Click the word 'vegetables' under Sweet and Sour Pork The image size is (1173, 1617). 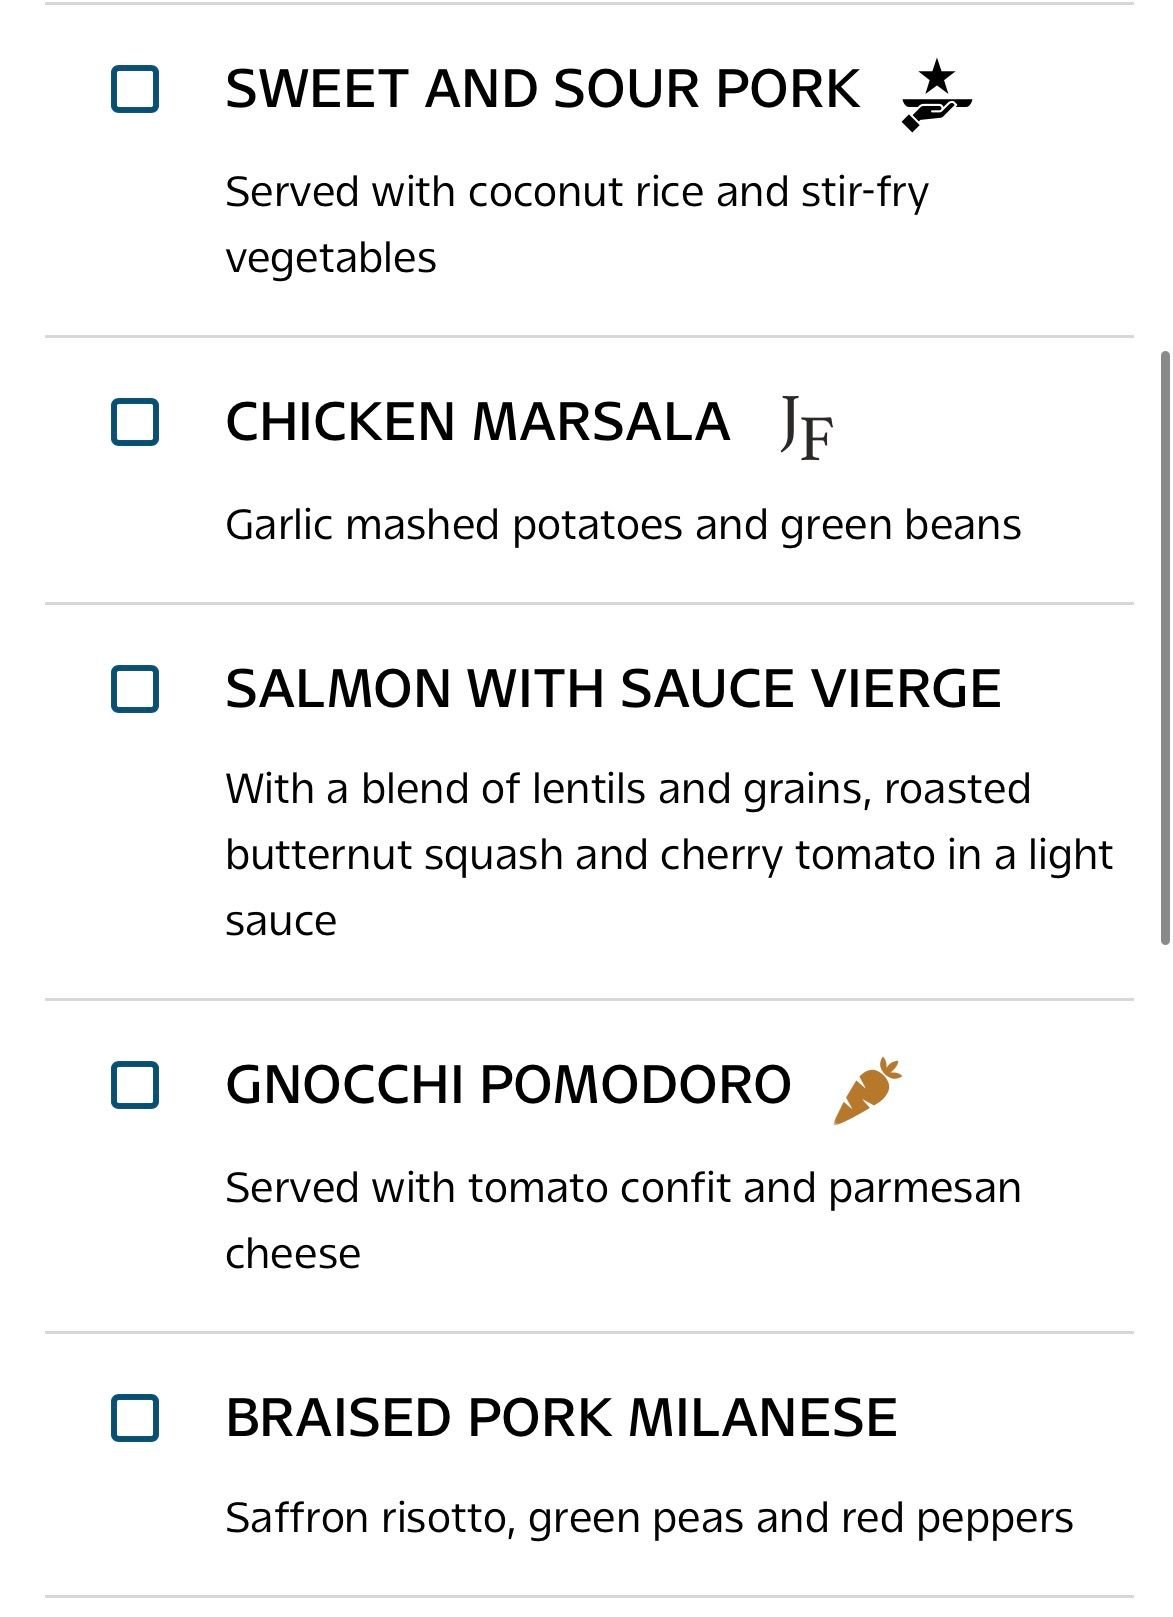[x=331, y=258]
